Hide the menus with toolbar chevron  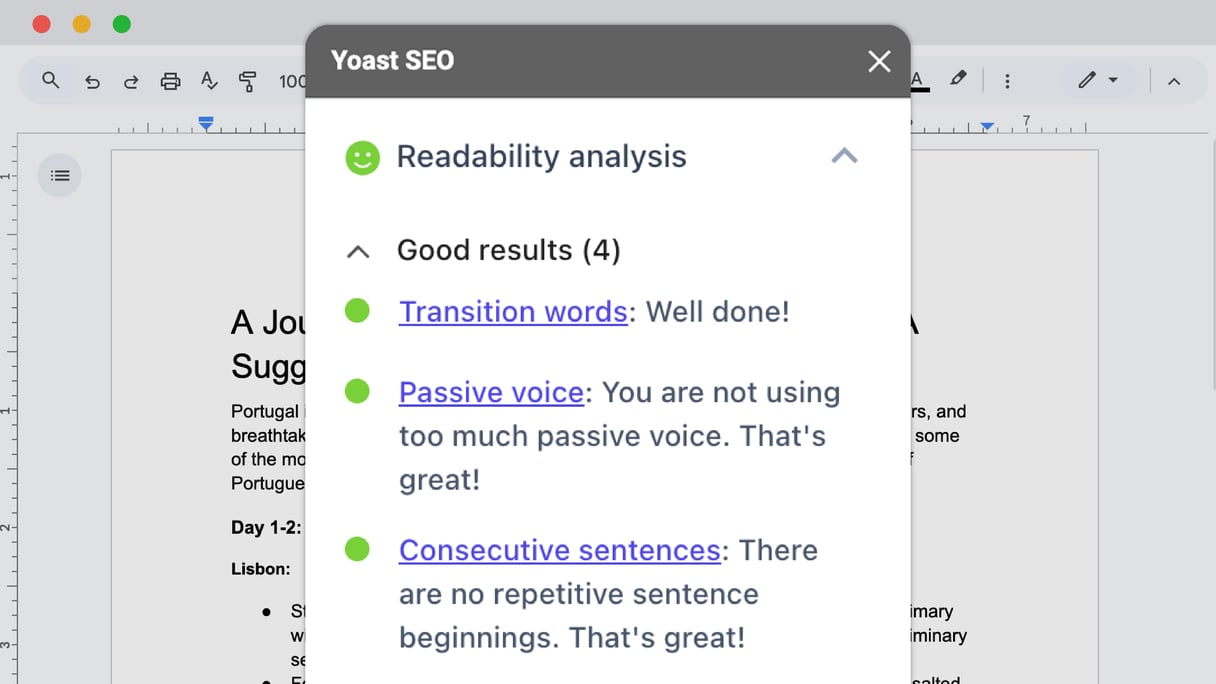point(1174,81)
